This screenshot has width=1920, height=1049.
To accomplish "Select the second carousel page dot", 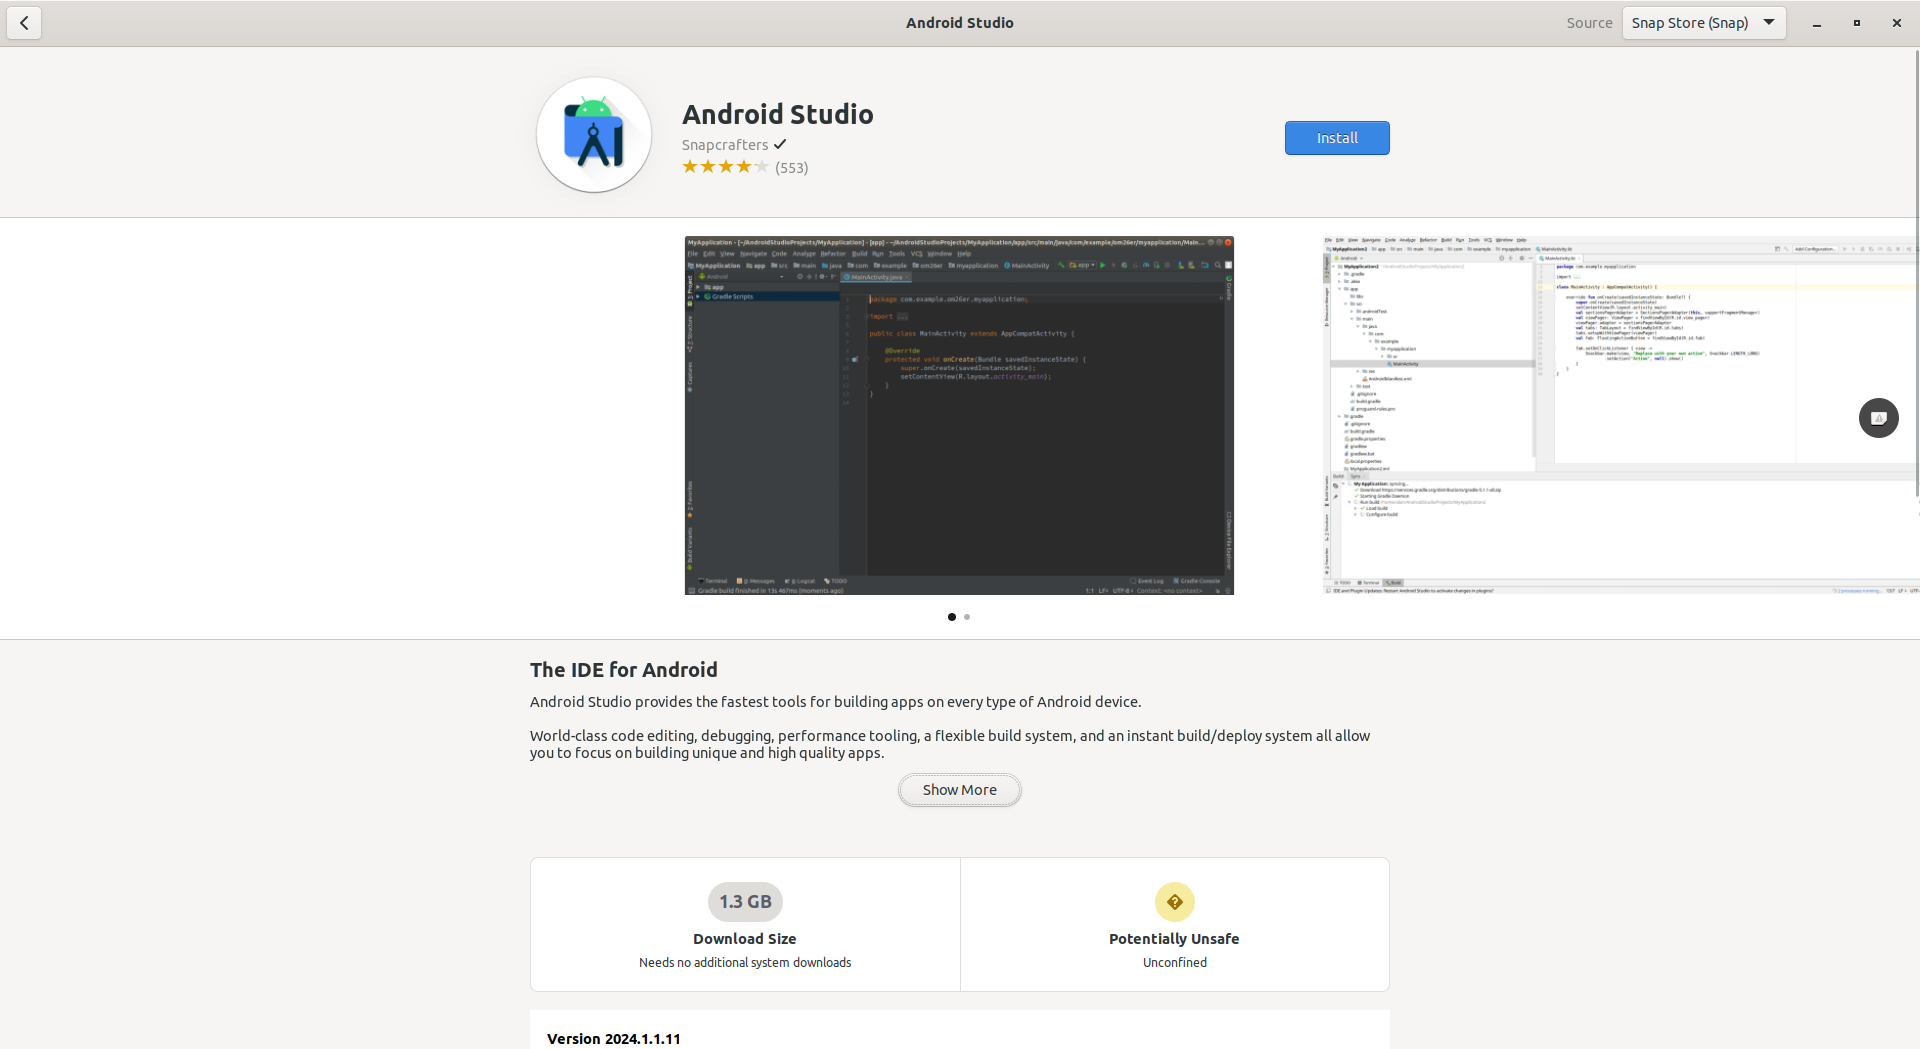I will 967,617.
